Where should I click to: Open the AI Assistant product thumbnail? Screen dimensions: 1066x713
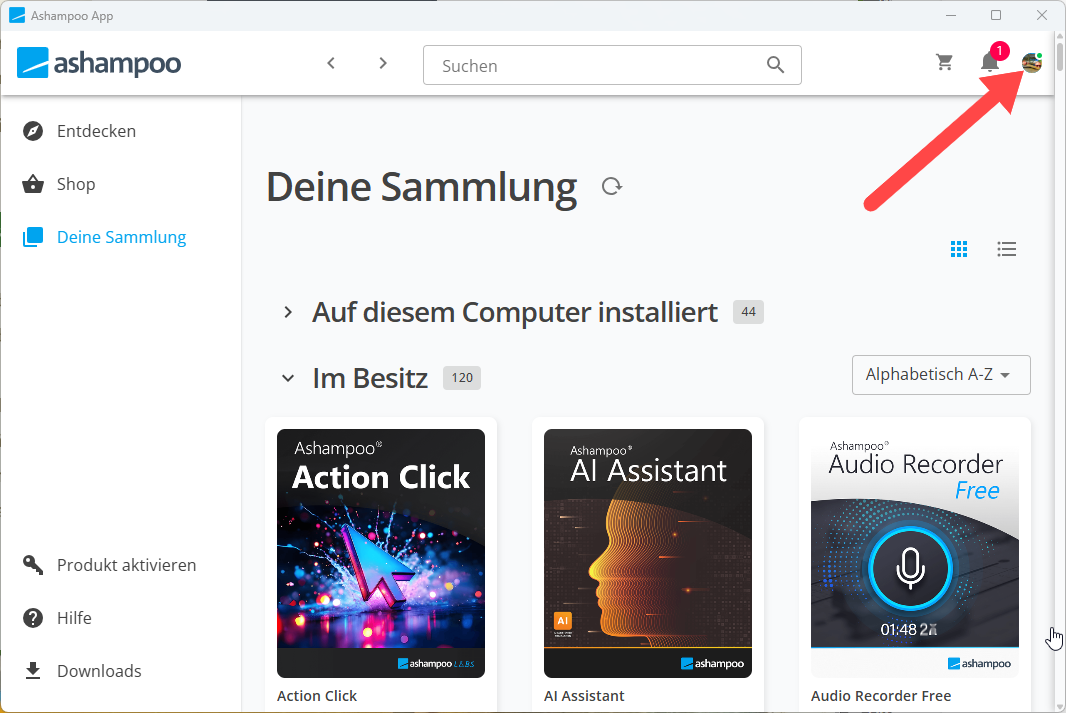[x=648, y=553]
